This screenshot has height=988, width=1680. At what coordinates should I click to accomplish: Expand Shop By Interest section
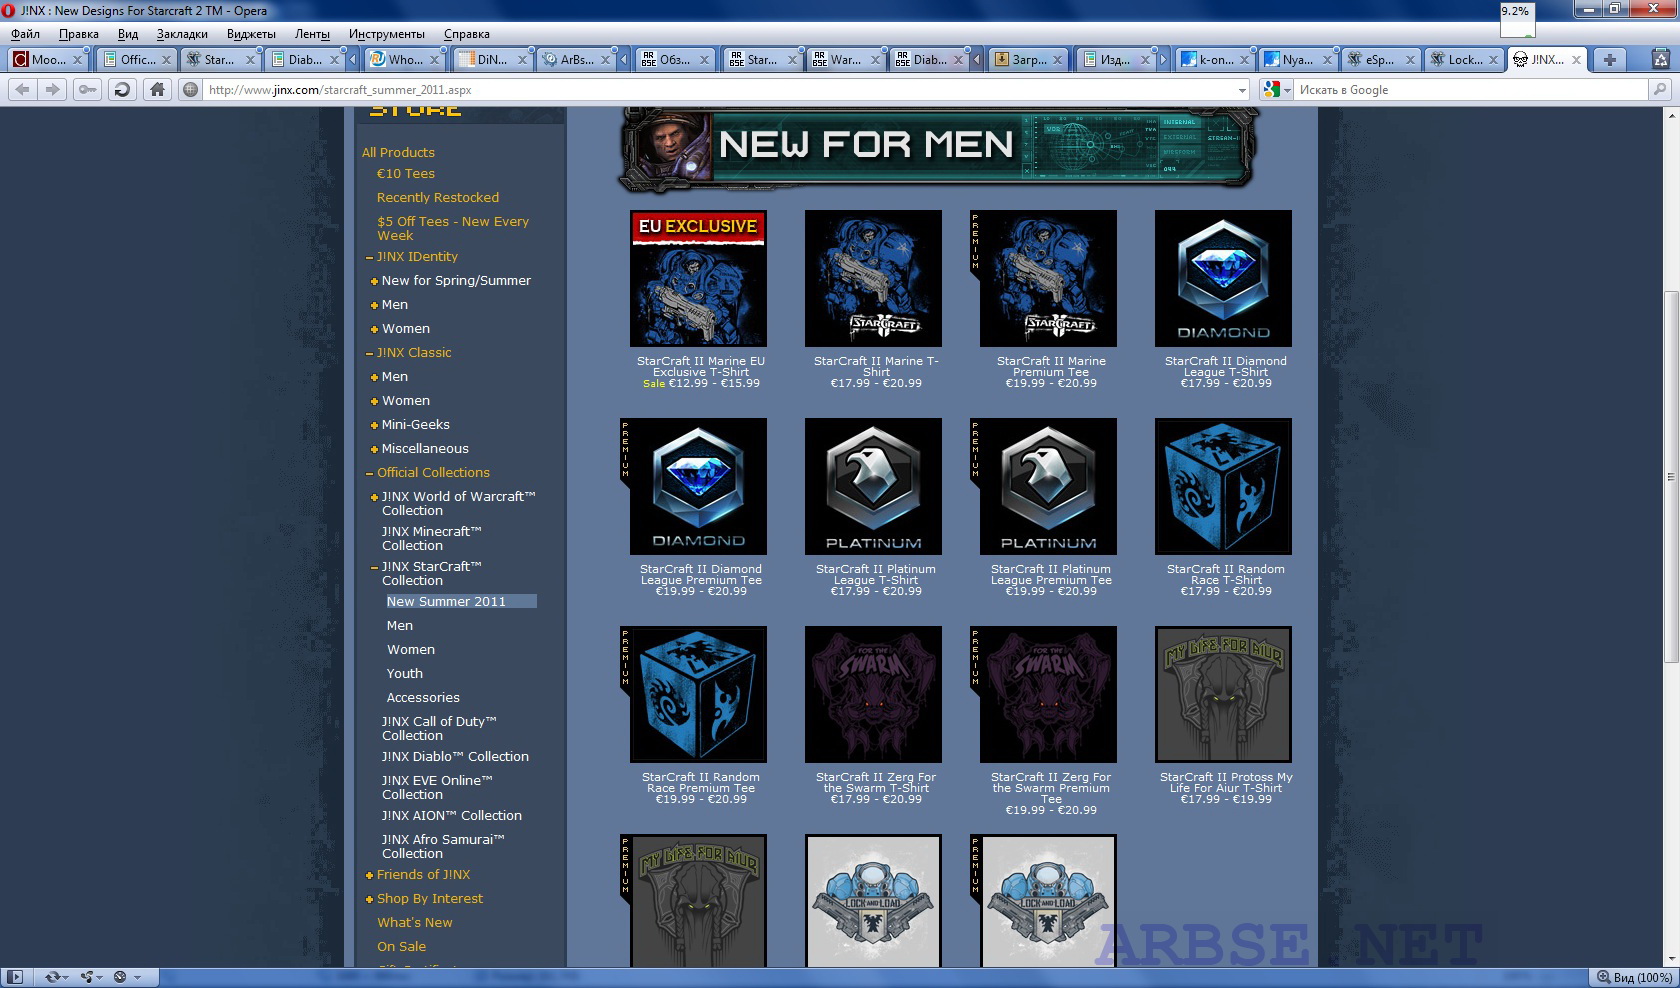(369, 899)
